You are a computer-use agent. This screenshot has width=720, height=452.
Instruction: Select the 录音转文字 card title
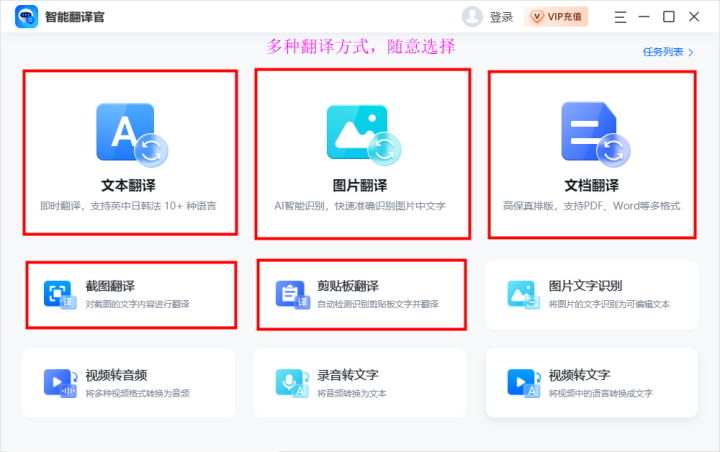[x=348, y=376]
